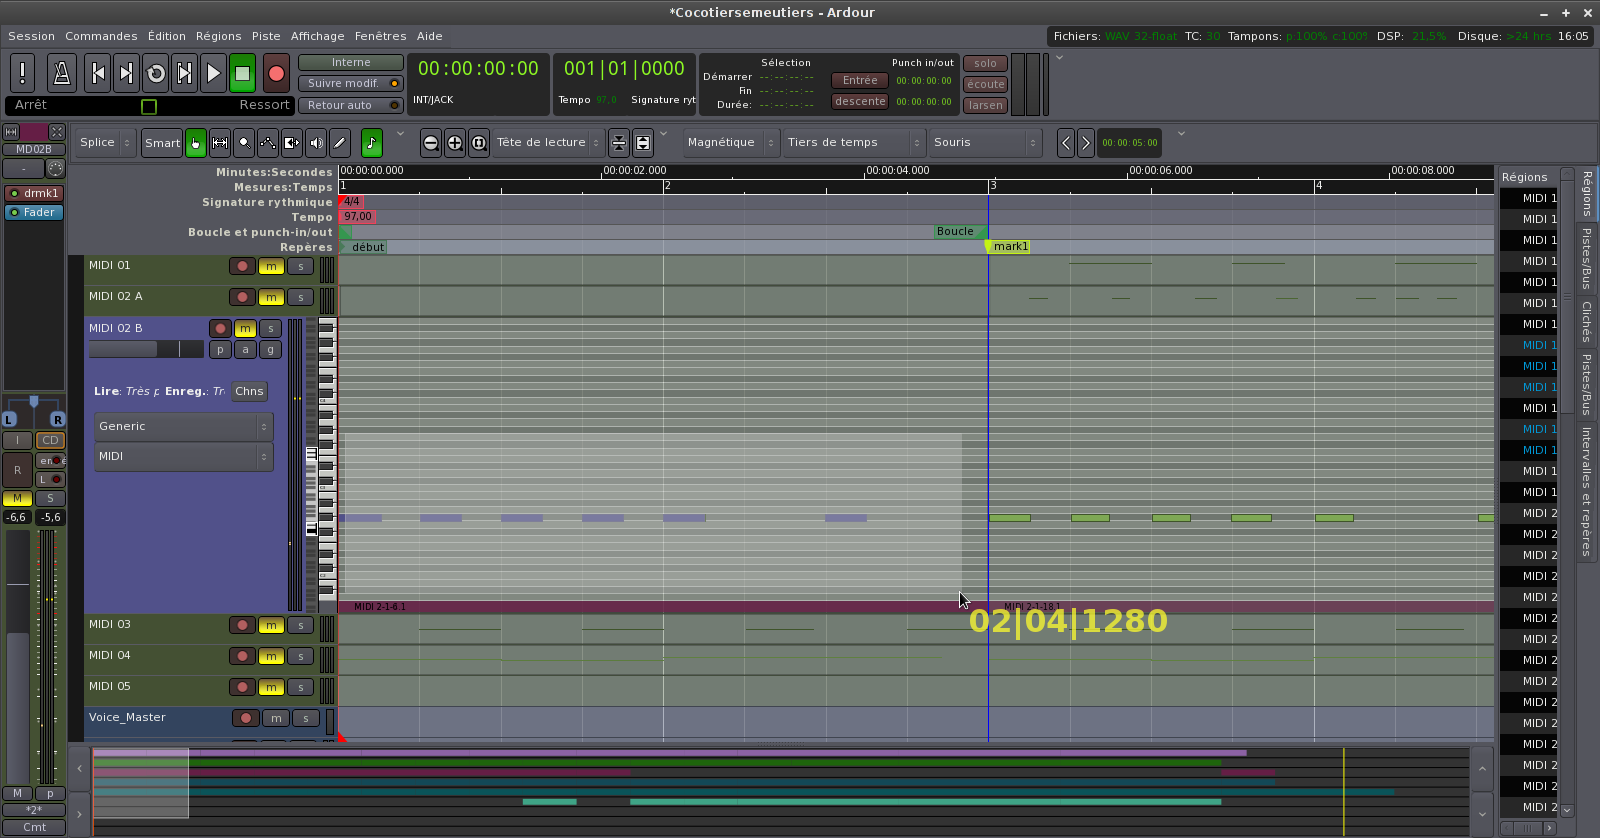
Task: Open the Affichage menu
Action: coord(317,36)
